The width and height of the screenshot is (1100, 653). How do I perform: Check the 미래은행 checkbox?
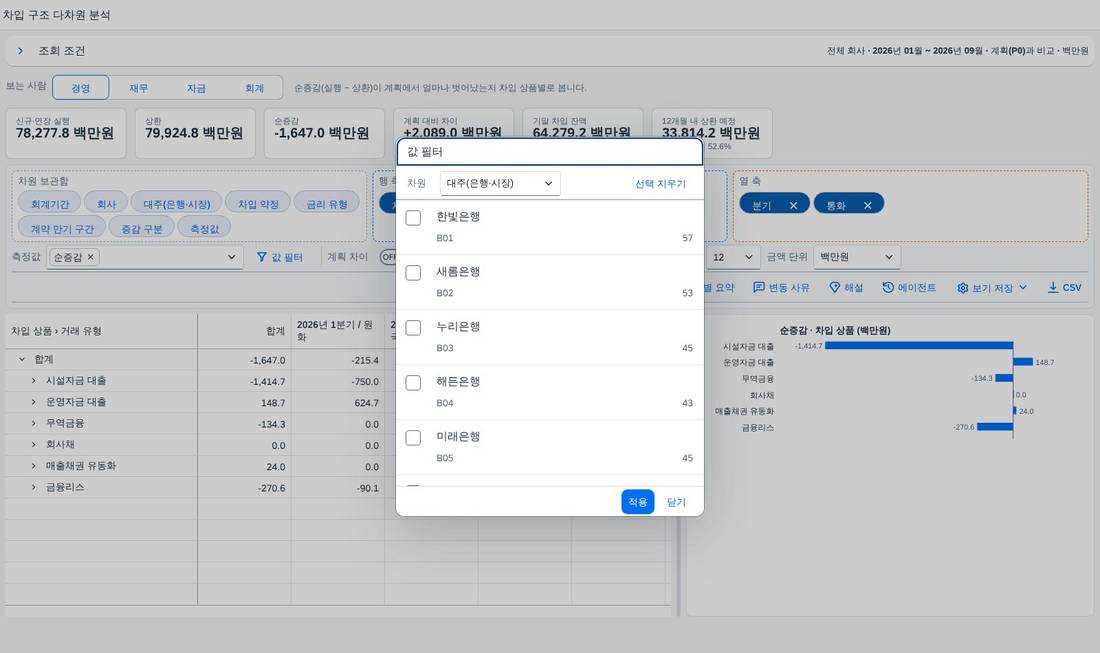pos(413,438)
